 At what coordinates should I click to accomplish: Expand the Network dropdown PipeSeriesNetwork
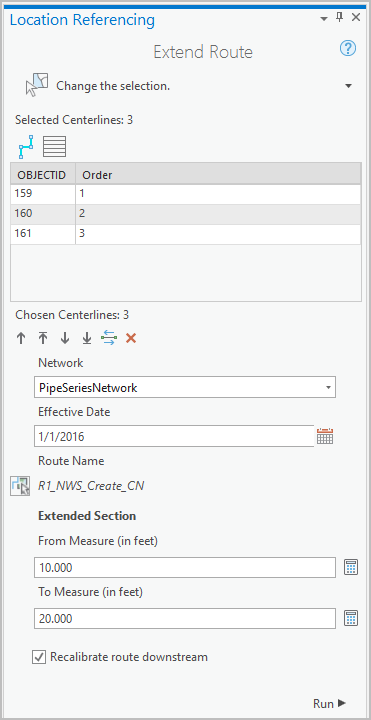(185, 388)
